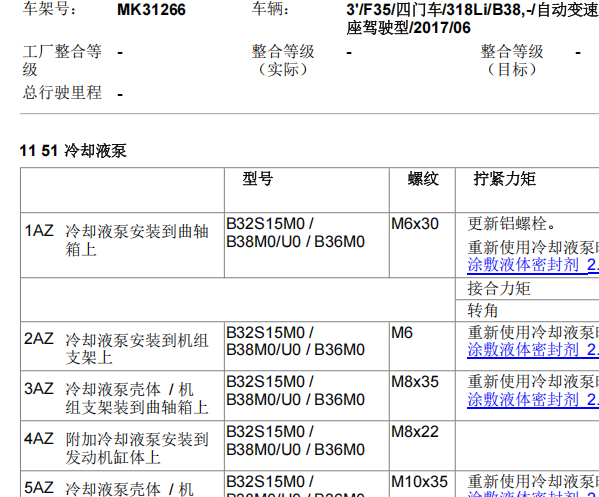Click the 总行驶里程 label

(x=62, y=92)
